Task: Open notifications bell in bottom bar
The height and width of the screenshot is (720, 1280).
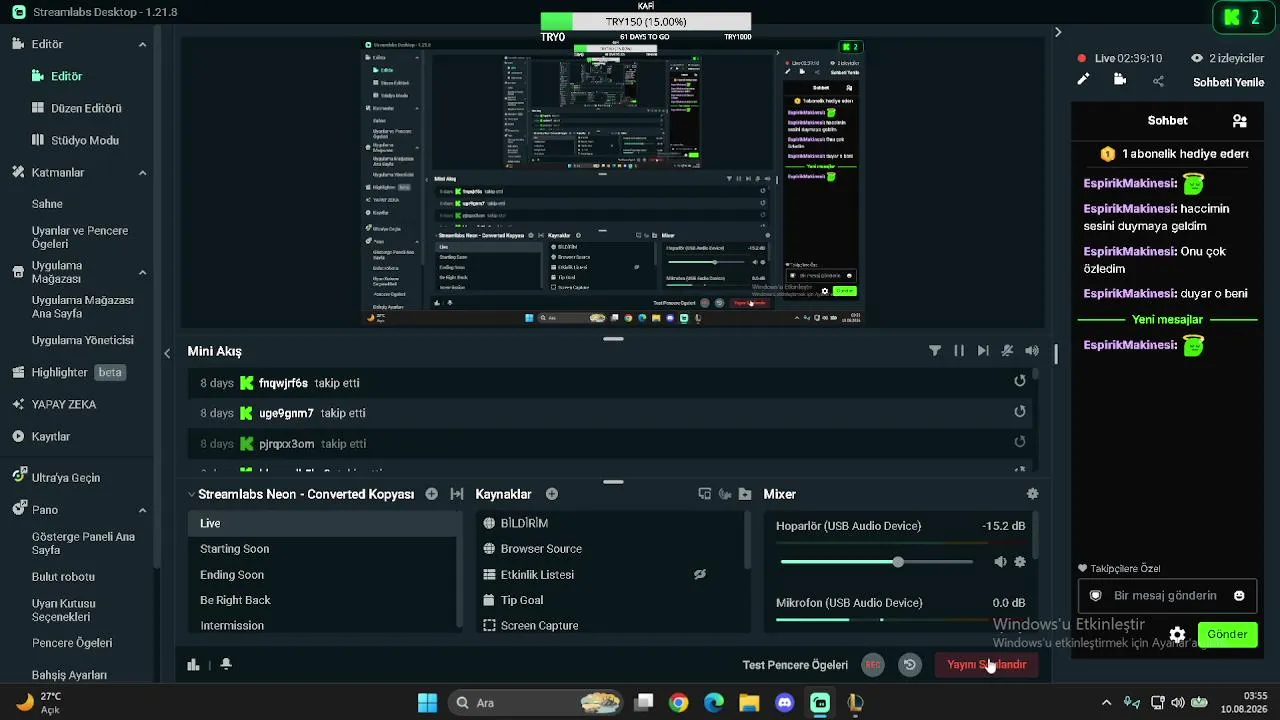Action: [x=226, y=664]
